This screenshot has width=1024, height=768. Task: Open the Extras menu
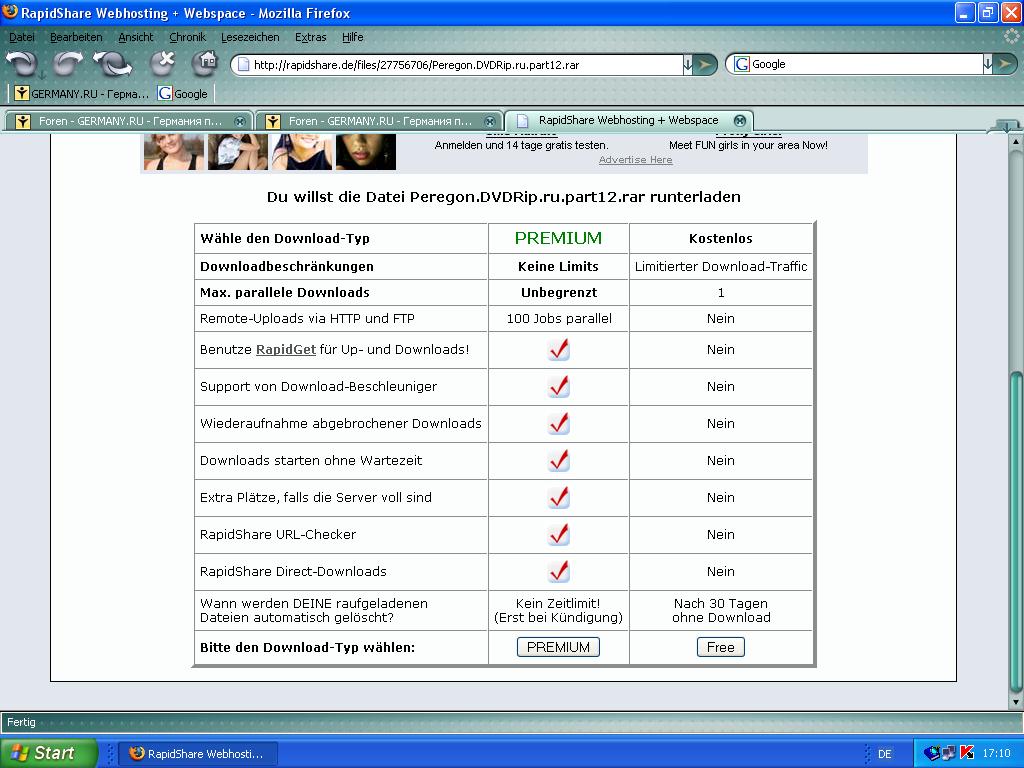pyautogui.click(x=310, y=37)
